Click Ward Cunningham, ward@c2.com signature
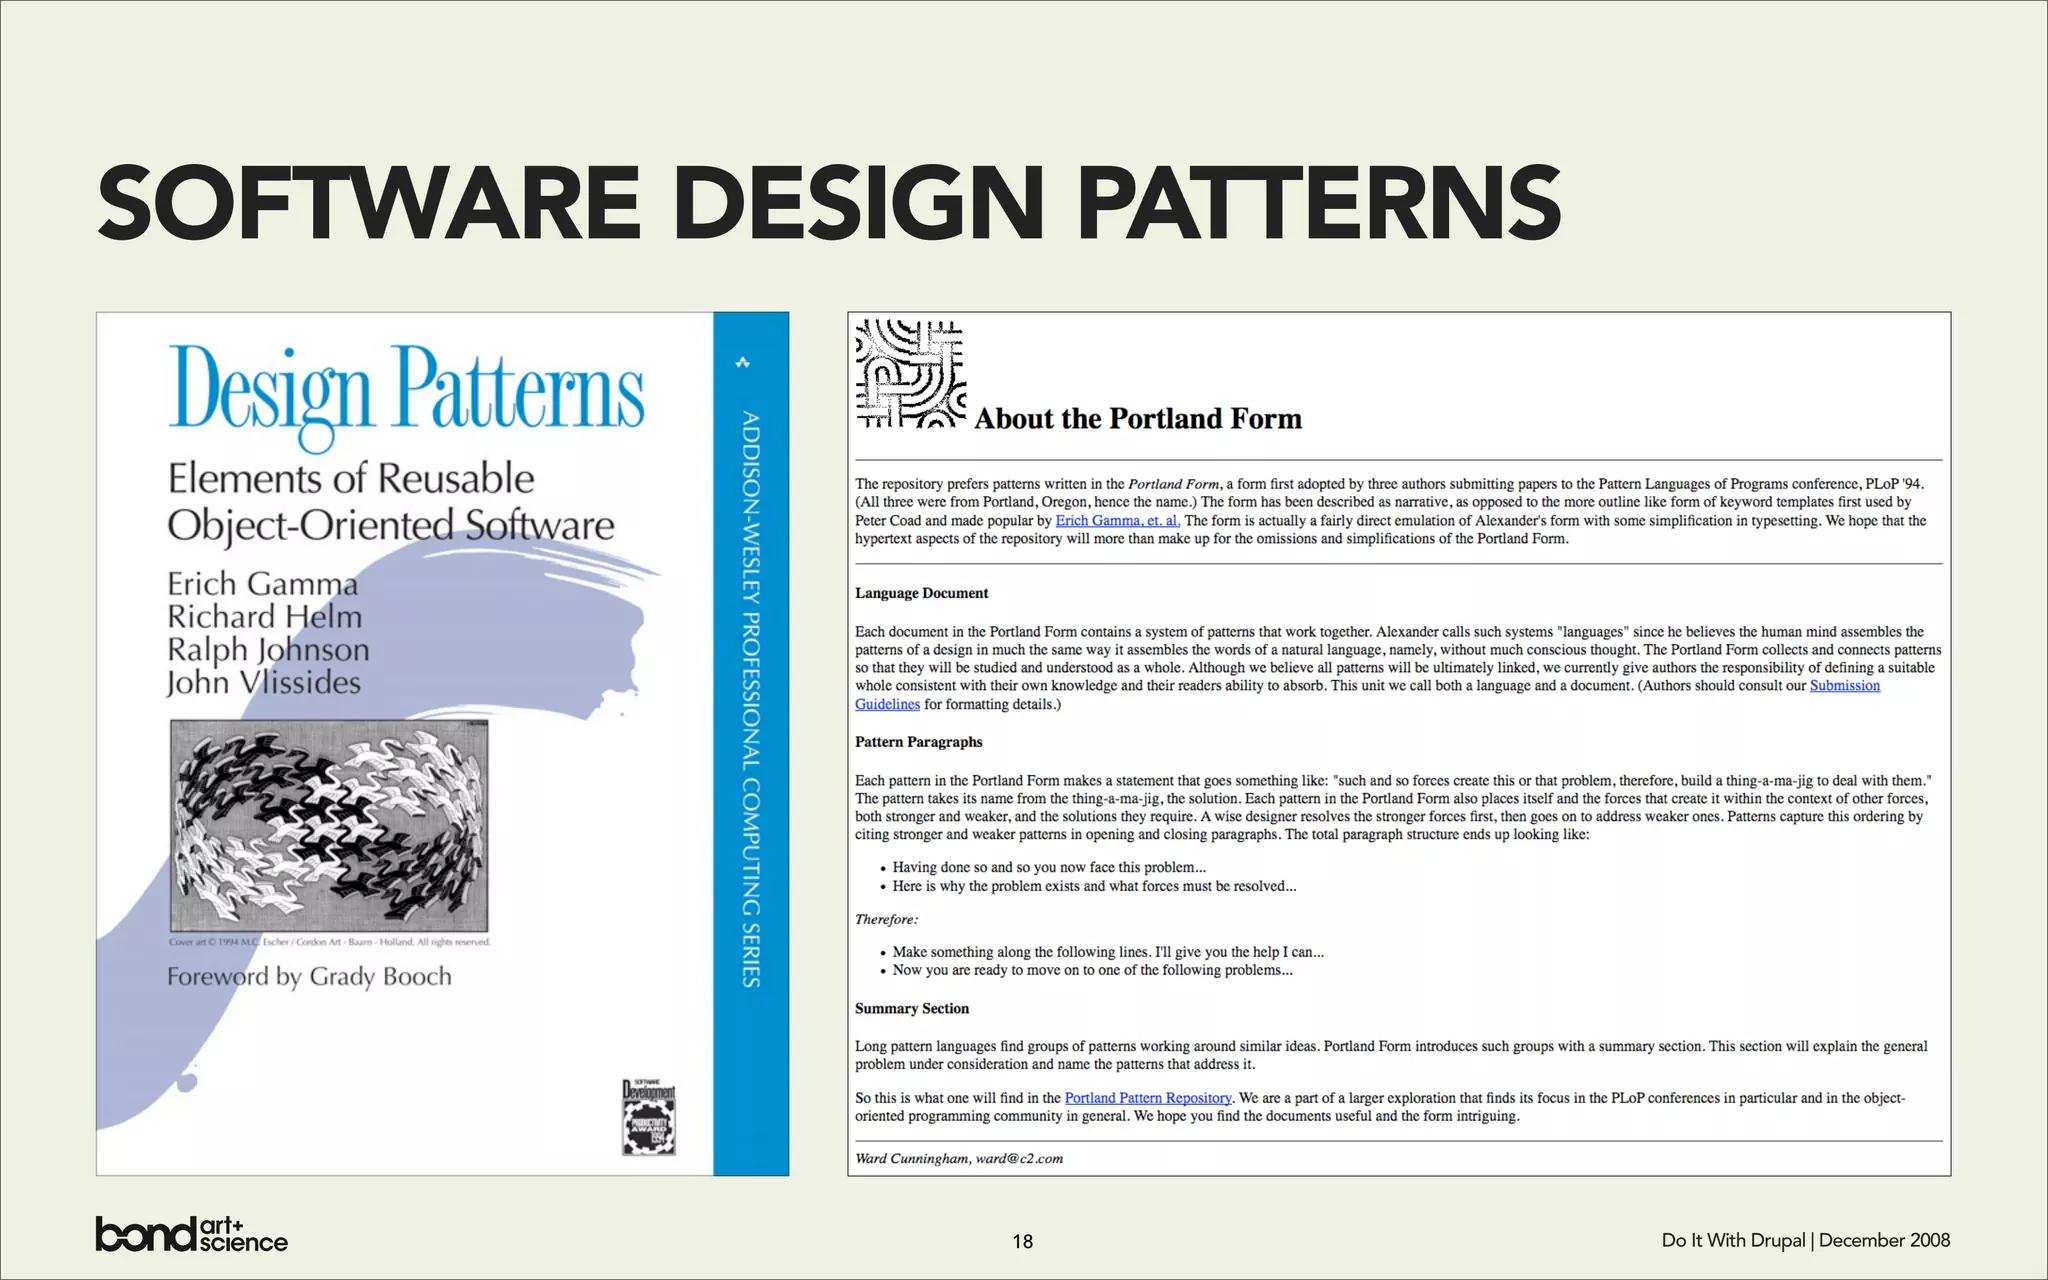The width and height of the screenshot is (2048, 1280). click(x=959, y=1159)
